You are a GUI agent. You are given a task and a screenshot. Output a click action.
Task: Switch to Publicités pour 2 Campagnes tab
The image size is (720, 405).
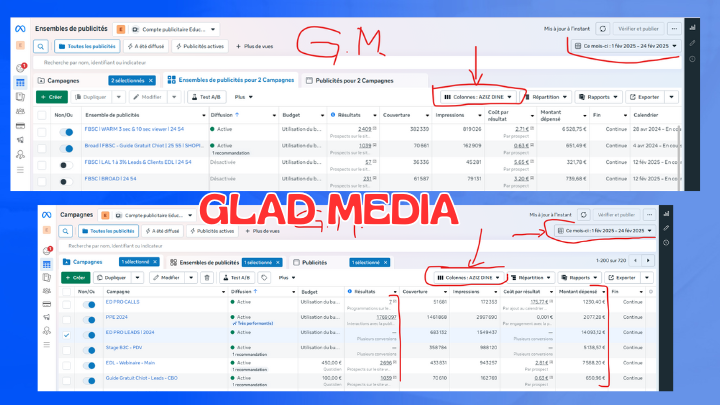[349, 81]
